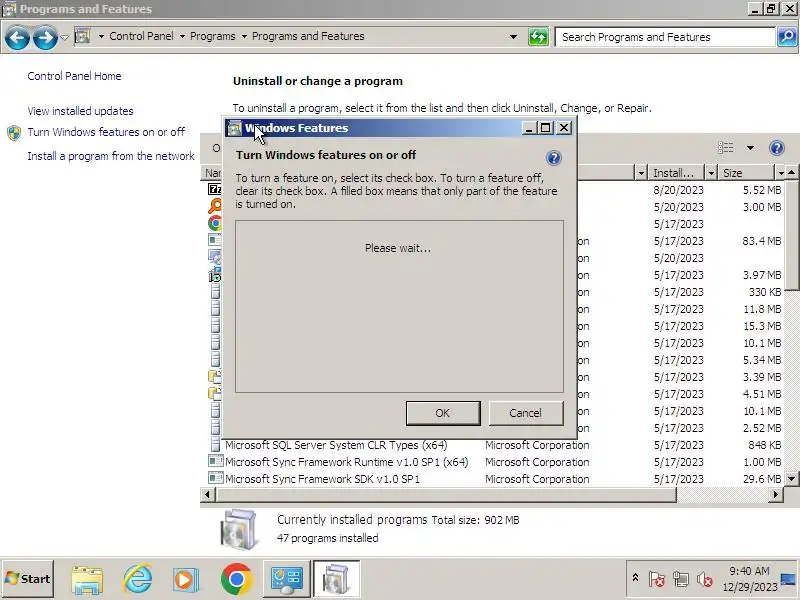Click the Chrome program icon in list
The image size is (800, 600).
tap(215, 223)
